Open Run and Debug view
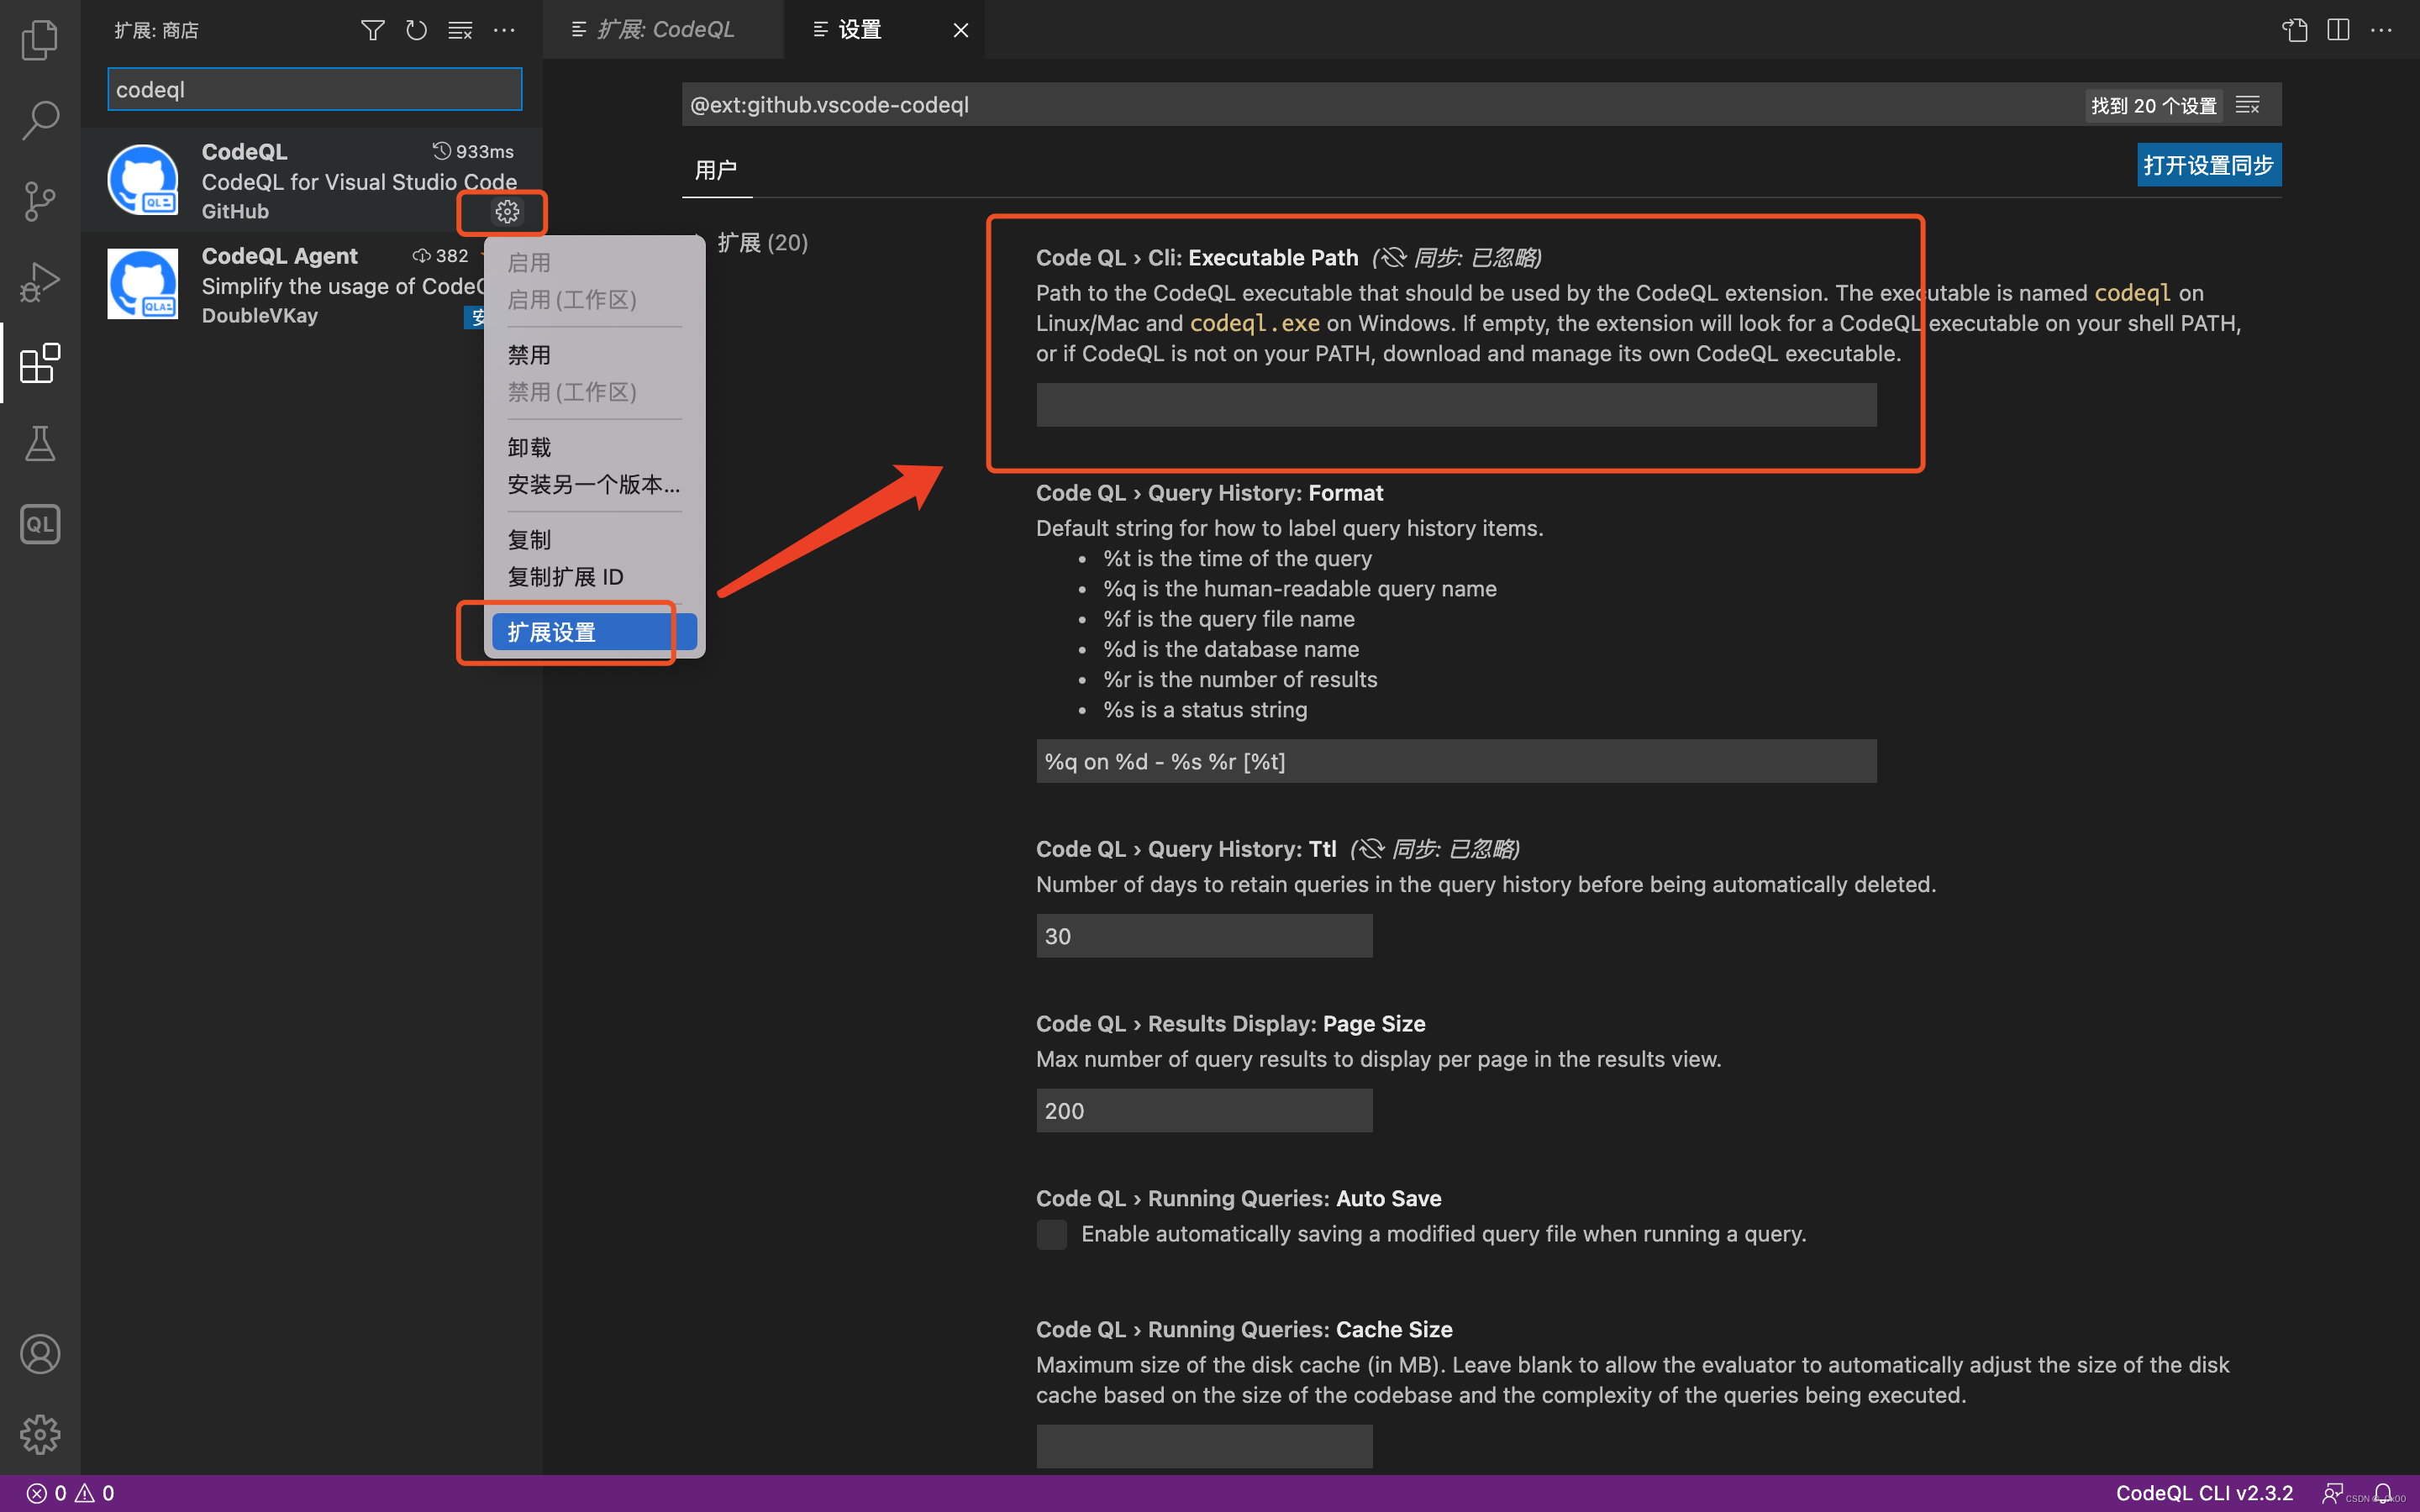 click(40, 282)
